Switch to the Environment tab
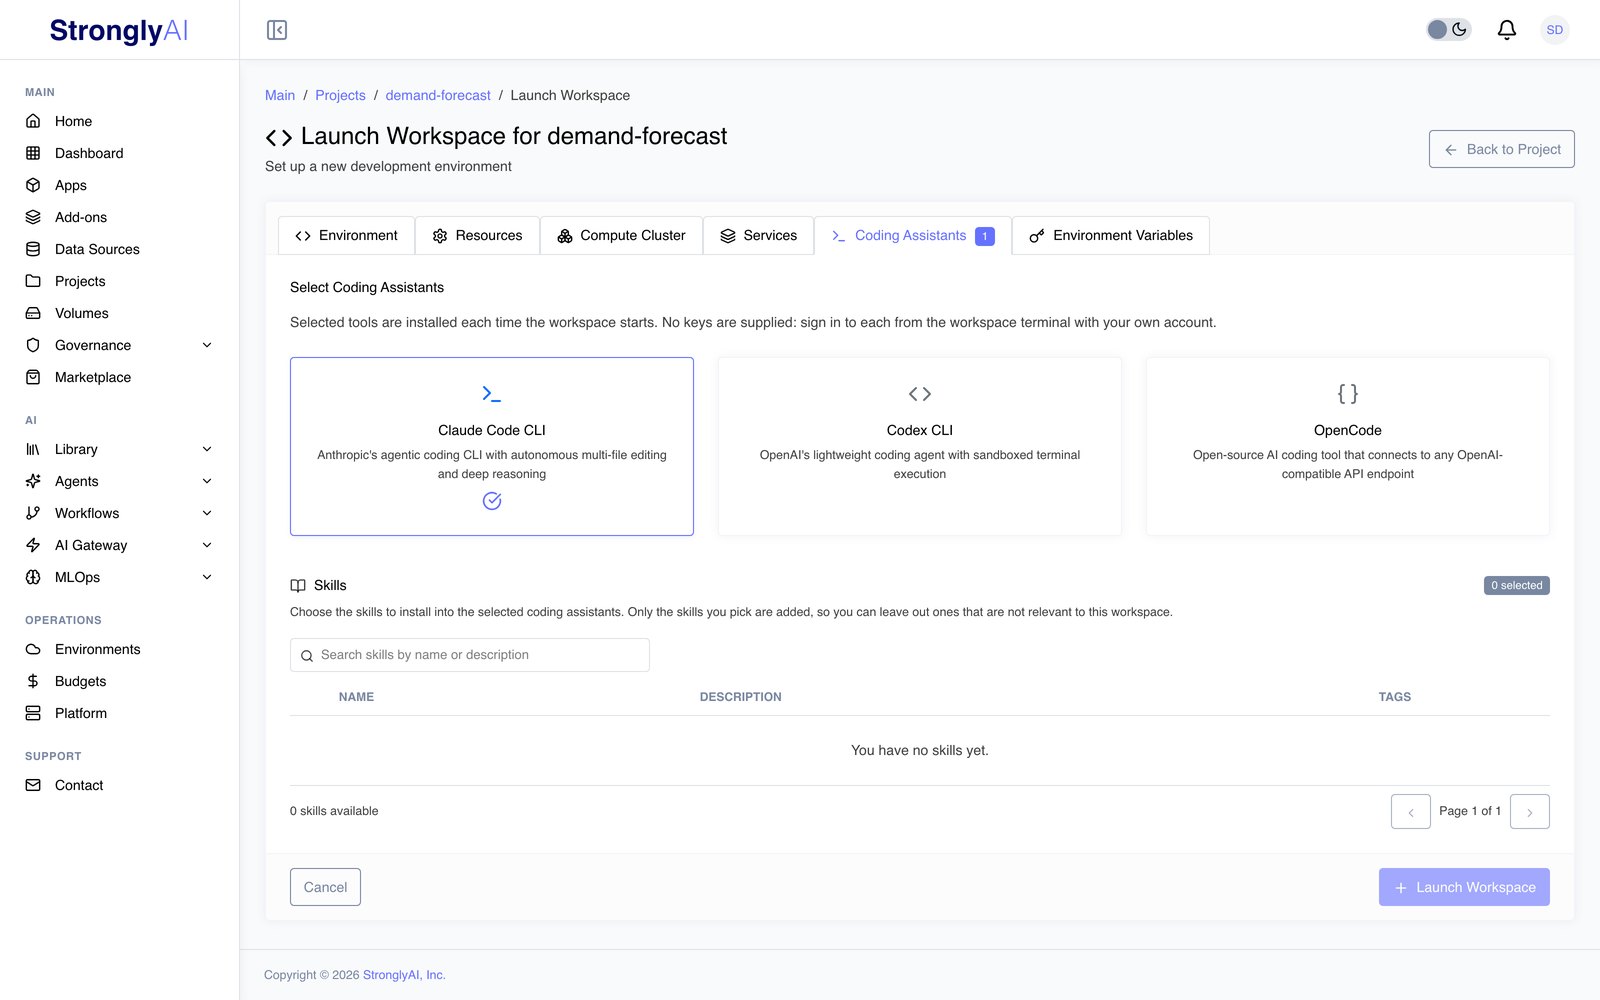Viewport: 1600px width, 1000px height. (x=346, y=236)
